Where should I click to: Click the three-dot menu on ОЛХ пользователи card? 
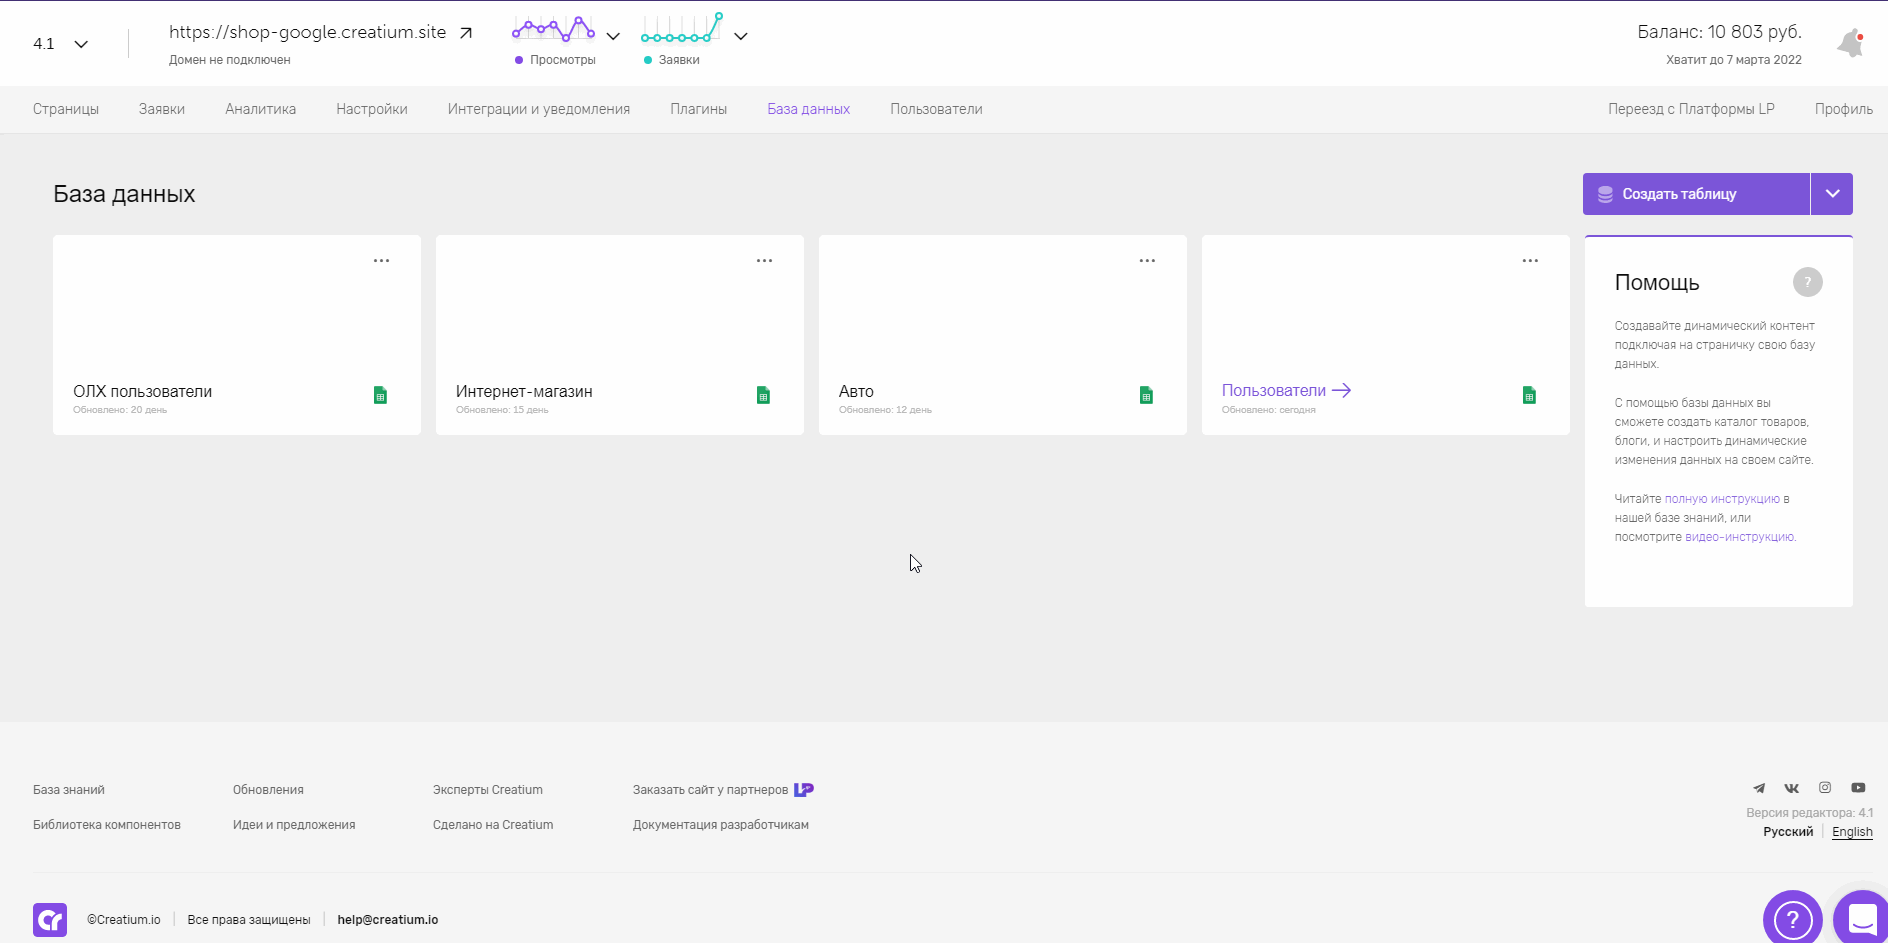(x=381, y=260)
